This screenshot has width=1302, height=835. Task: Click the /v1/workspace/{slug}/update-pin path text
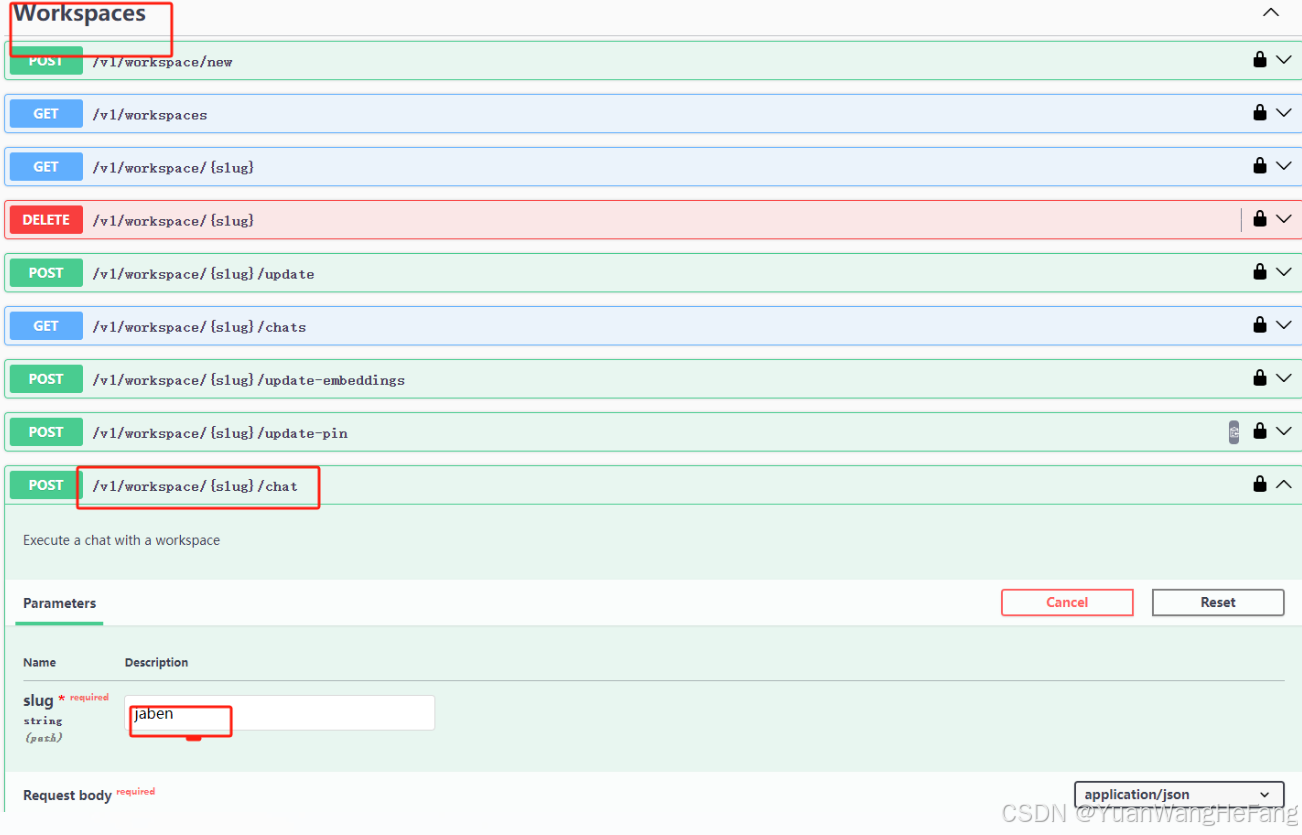point(220,433)
